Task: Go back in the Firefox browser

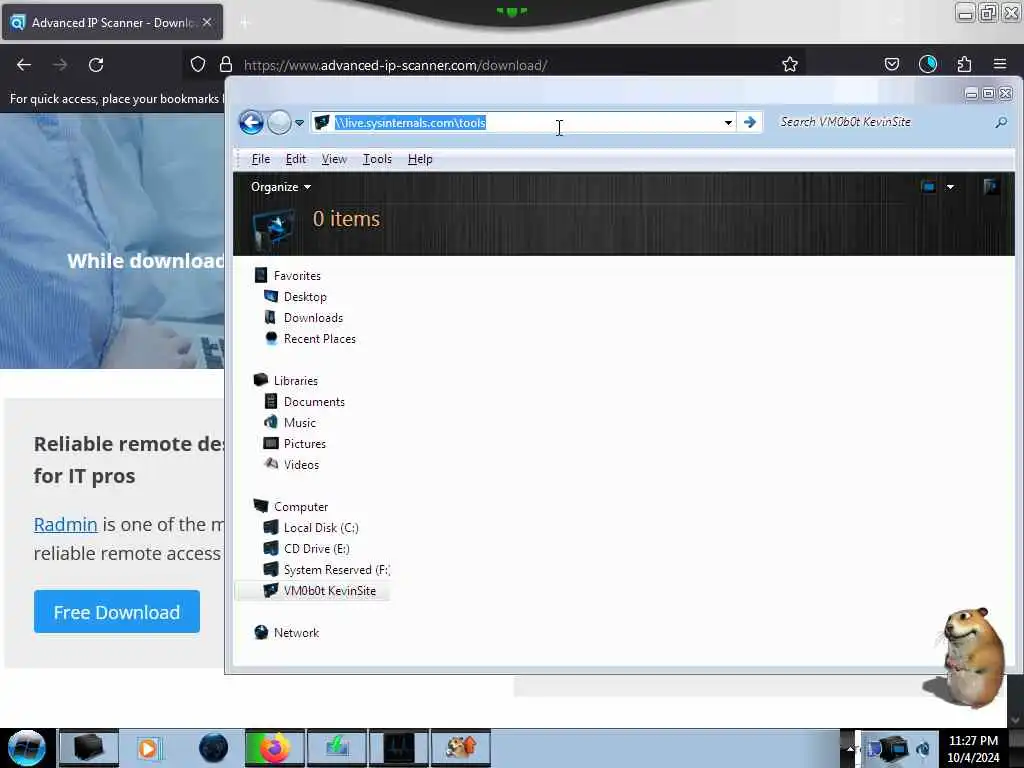Action: [x=24, y=65]
